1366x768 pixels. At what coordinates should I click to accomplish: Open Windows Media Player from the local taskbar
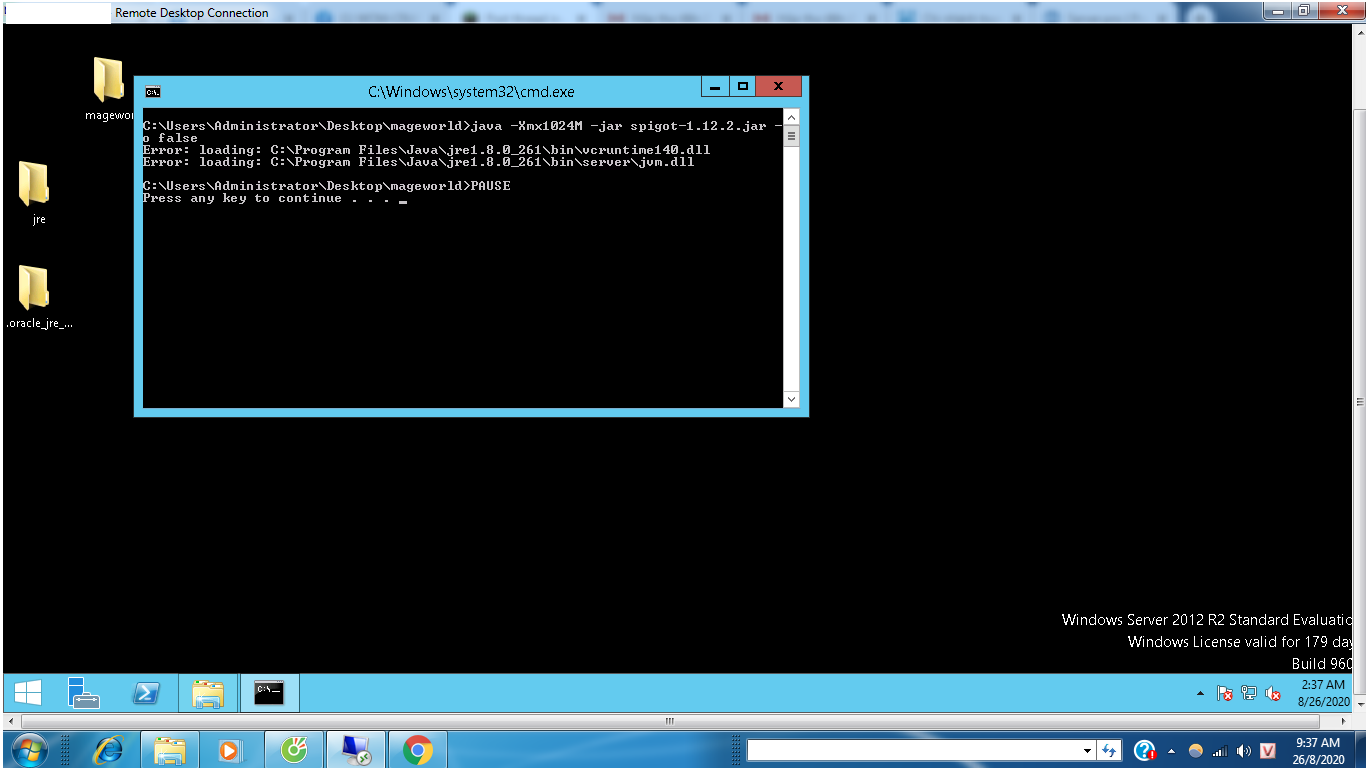coord(232,750)
